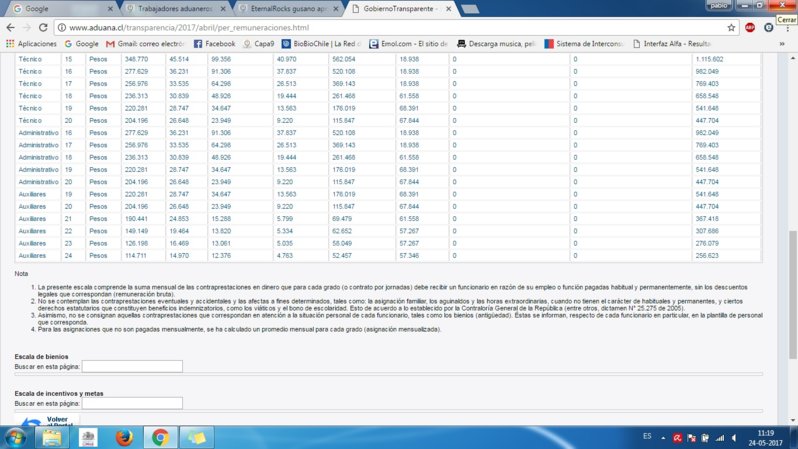Open the Action Center flag tray icon
The height and width of the screenshot is (449, 798).
(692, 438)
